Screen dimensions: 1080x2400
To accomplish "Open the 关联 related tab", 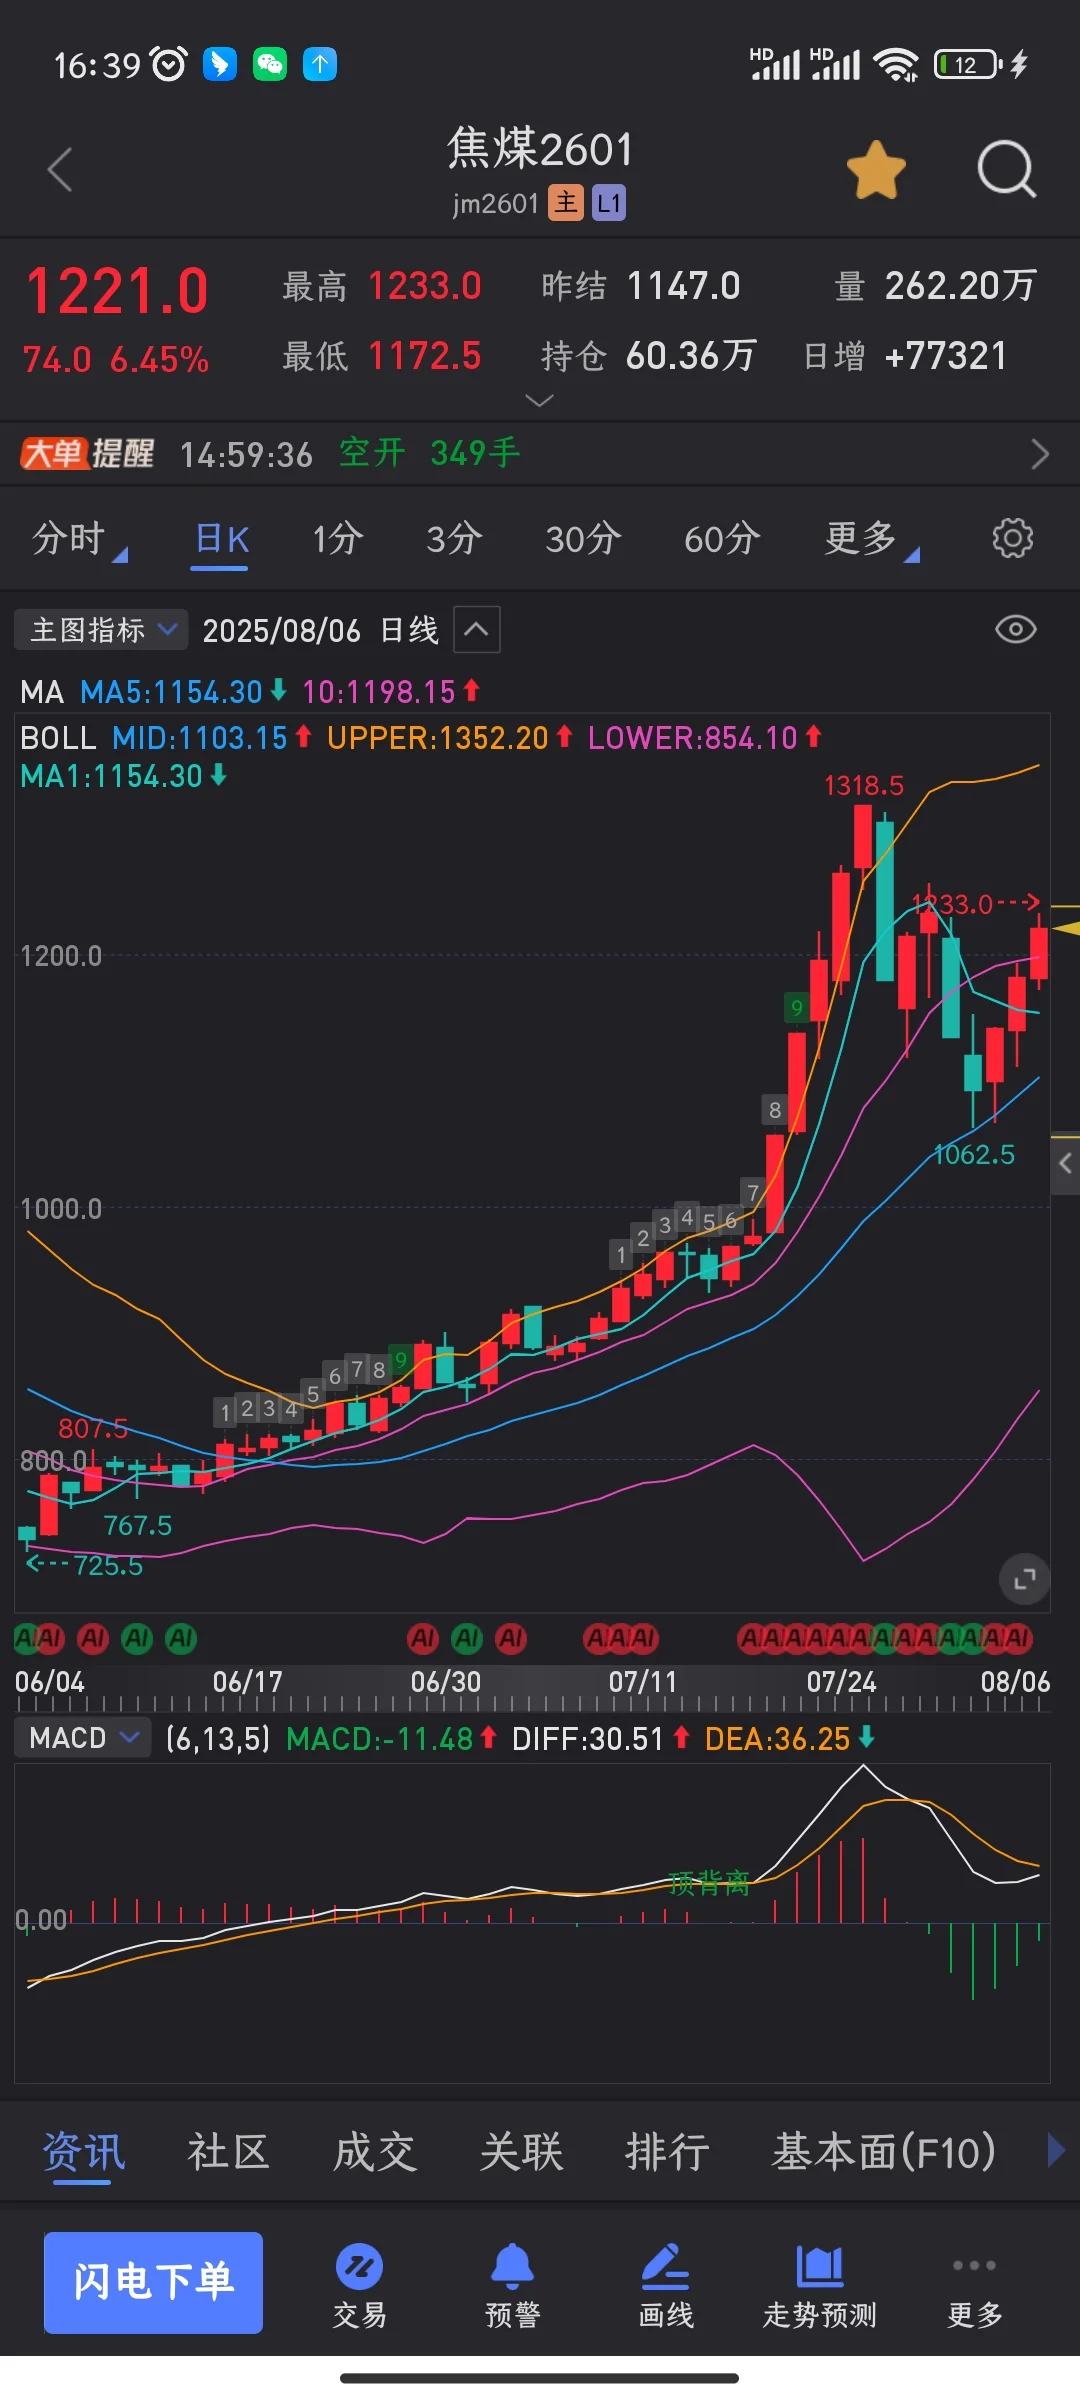I will pos(521,2151).
